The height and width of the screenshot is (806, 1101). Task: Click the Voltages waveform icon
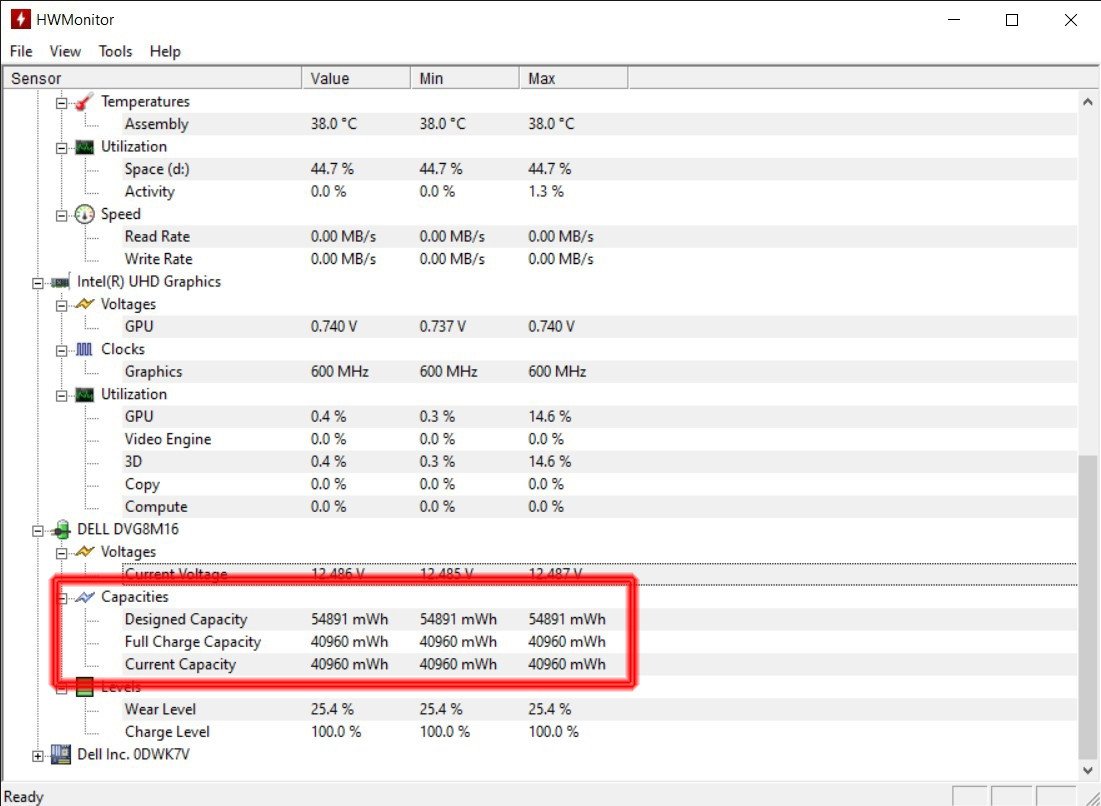(85, 304)
